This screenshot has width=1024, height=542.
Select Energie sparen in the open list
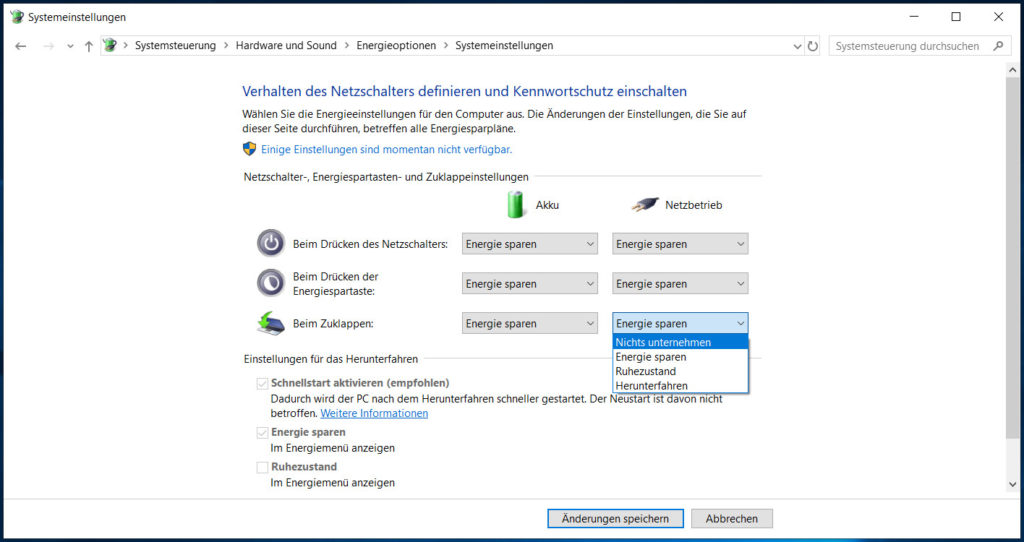680,357
